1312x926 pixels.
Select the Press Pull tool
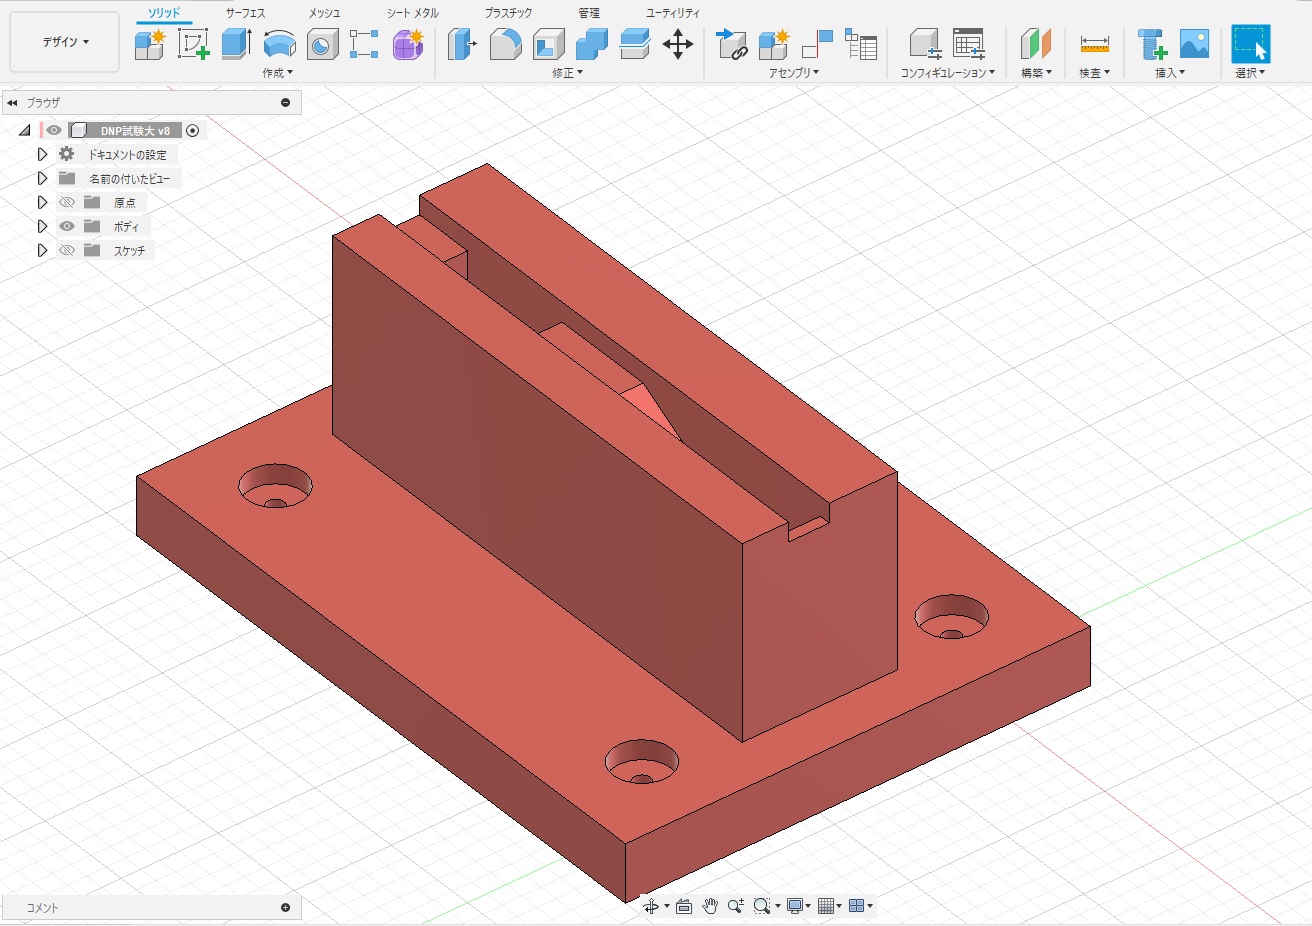462,44
